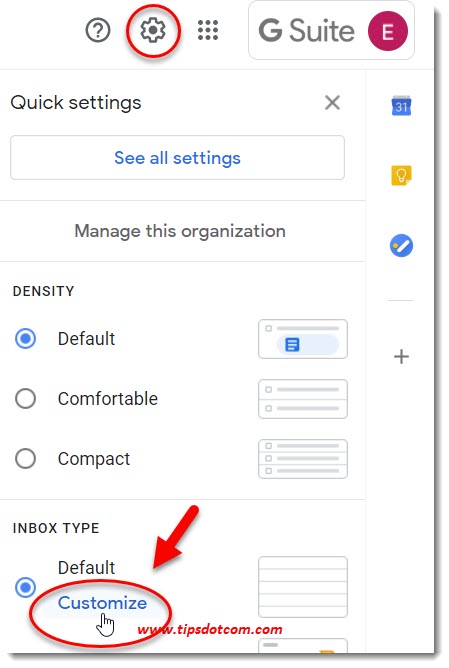Open Google Tasks side panel icon
This screenshot has height=668, width=449.
[401, 246]
